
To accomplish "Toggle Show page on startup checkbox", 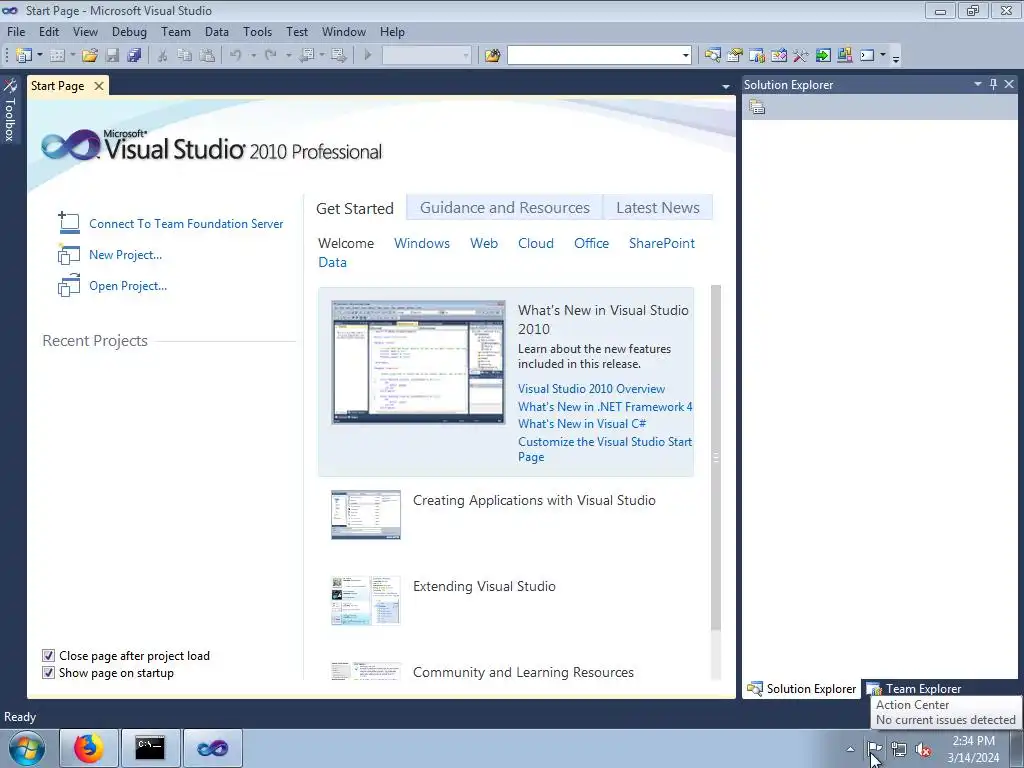I will [48, 673].
